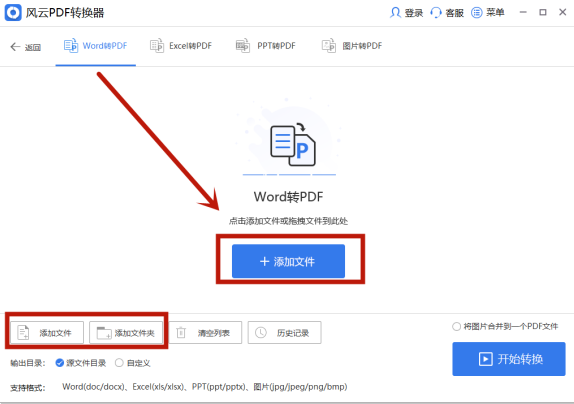Click the Word转PDF heading text

point(288,197)
